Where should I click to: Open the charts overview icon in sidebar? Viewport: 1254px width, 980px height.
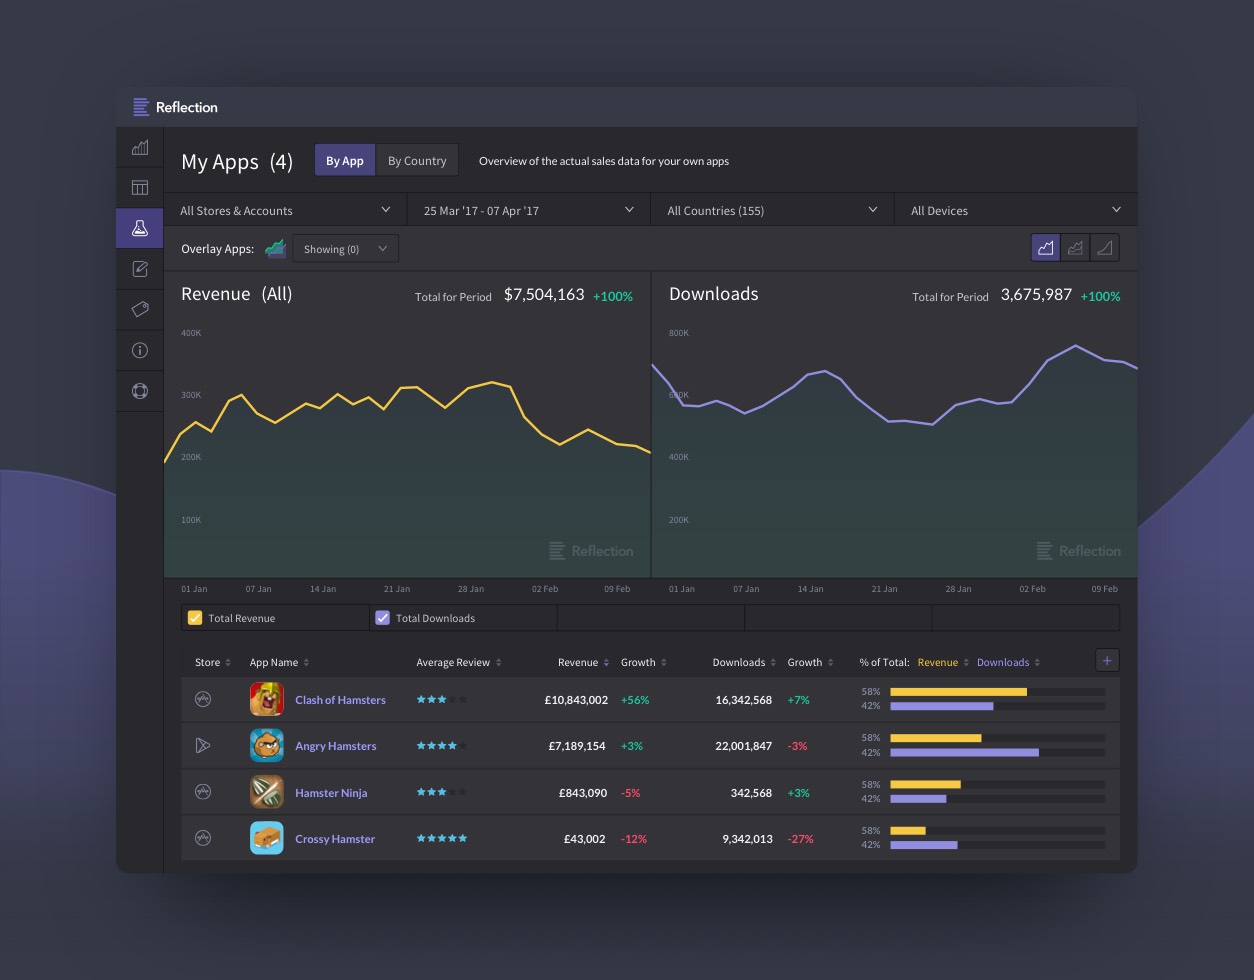[x=140, y=146]
